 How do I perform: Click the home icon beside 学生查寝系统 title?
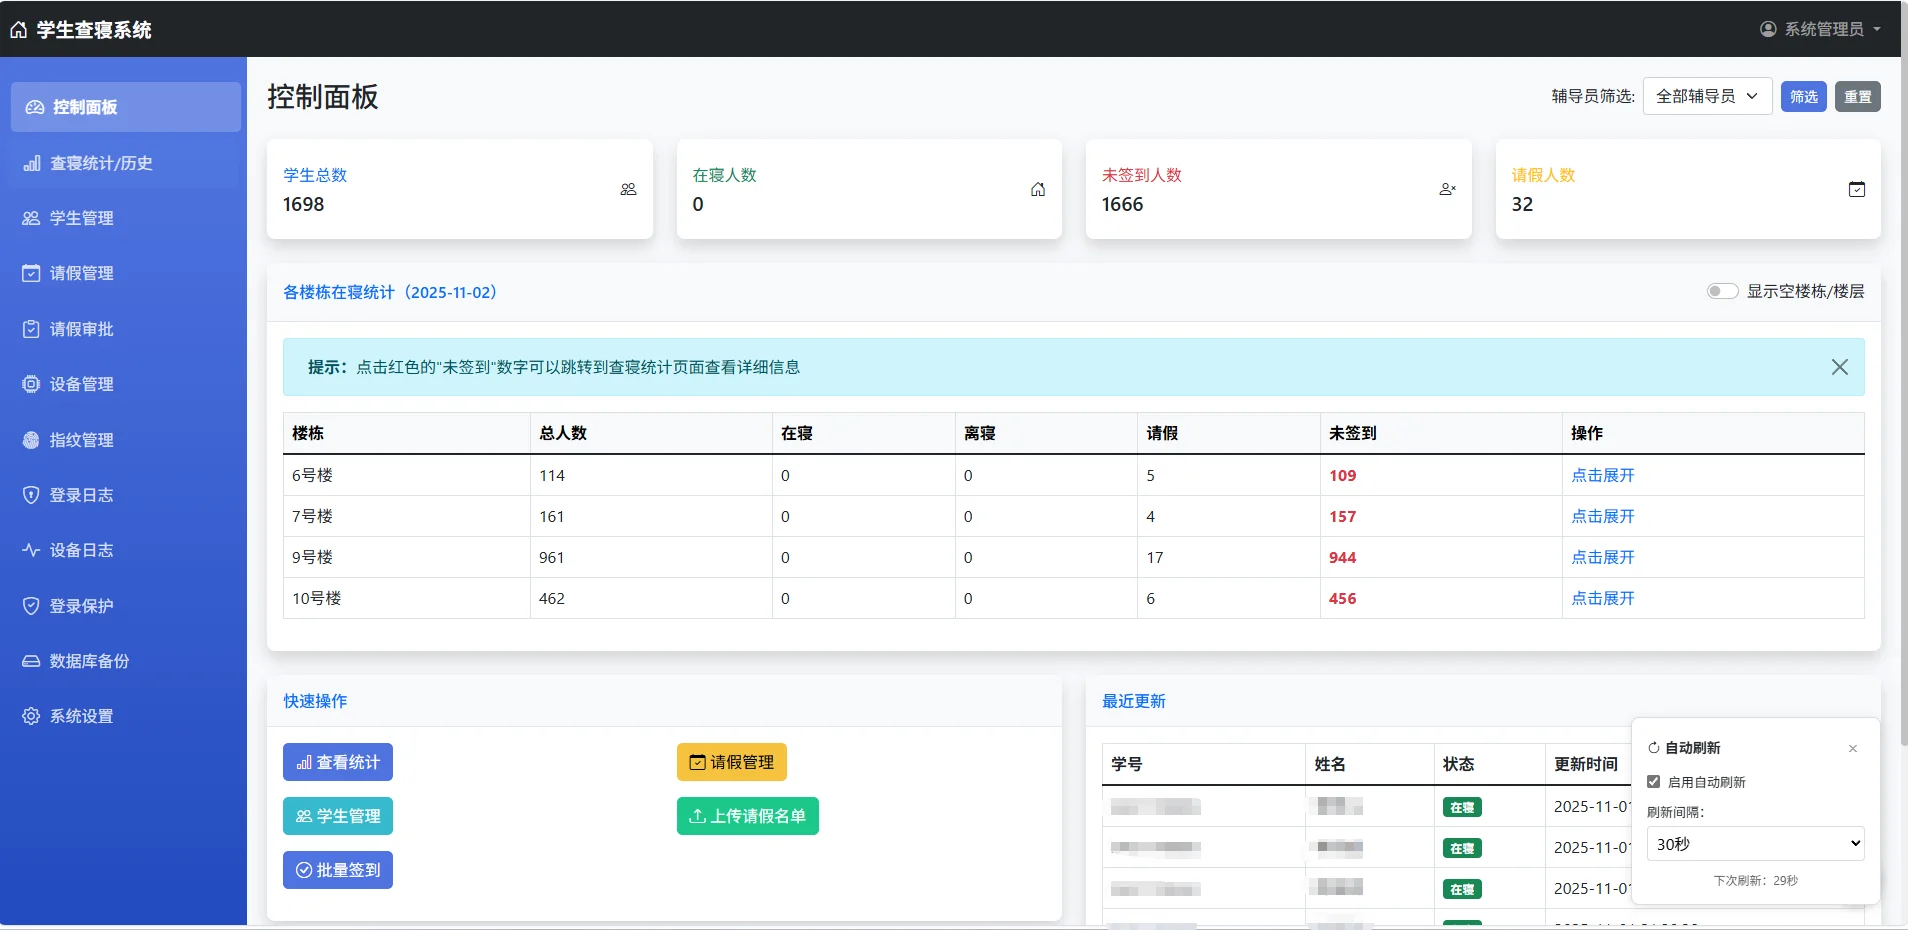[x=18, y=29]
